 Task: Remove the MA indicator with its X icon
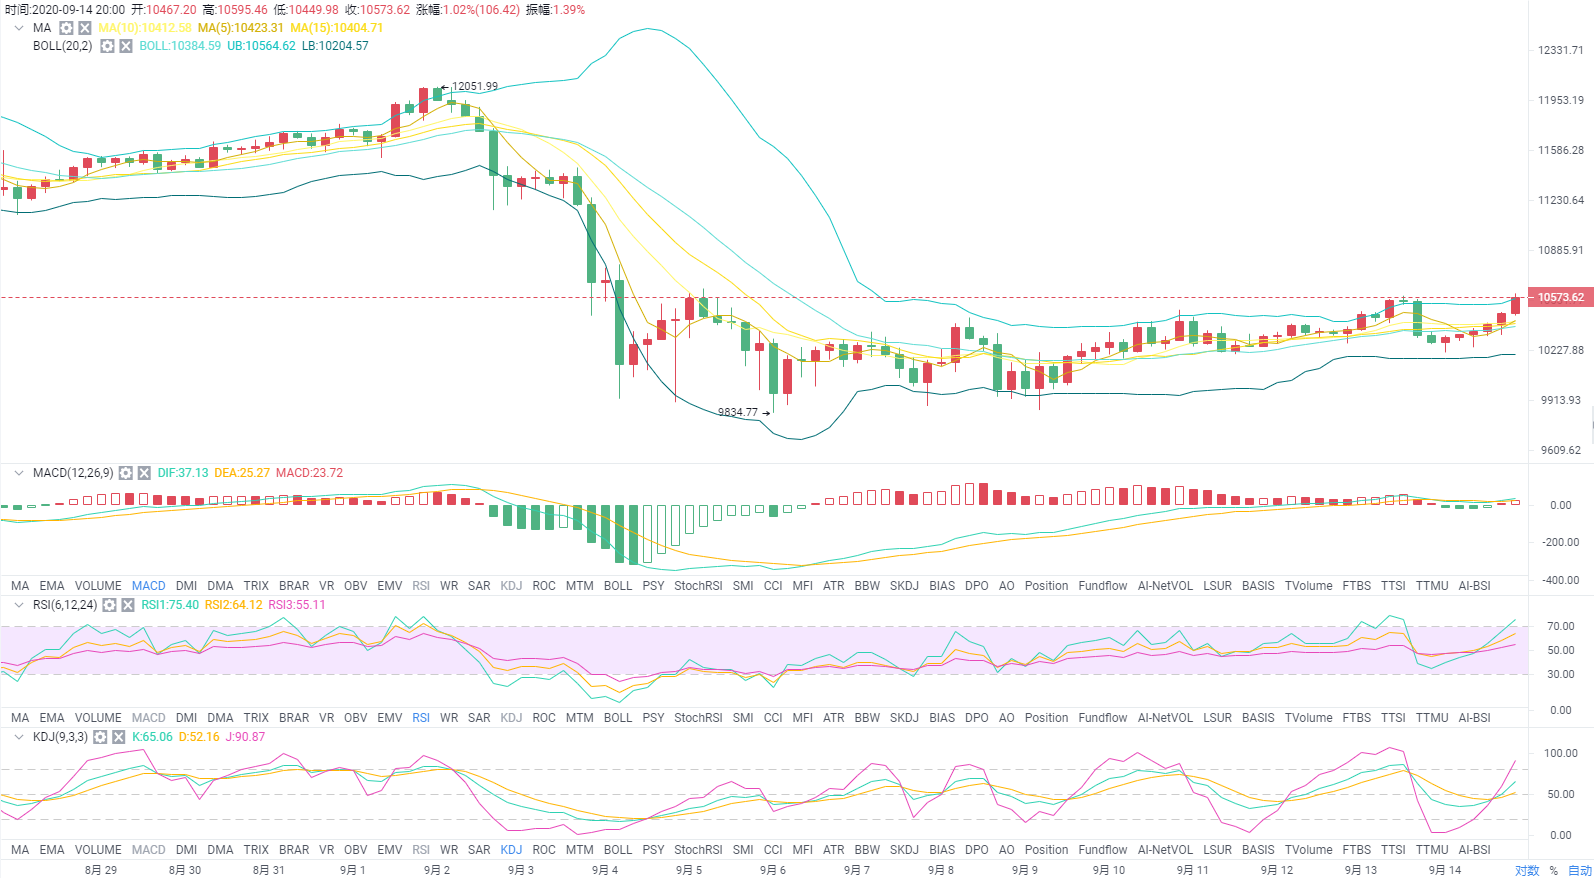(x=85, y=28)
